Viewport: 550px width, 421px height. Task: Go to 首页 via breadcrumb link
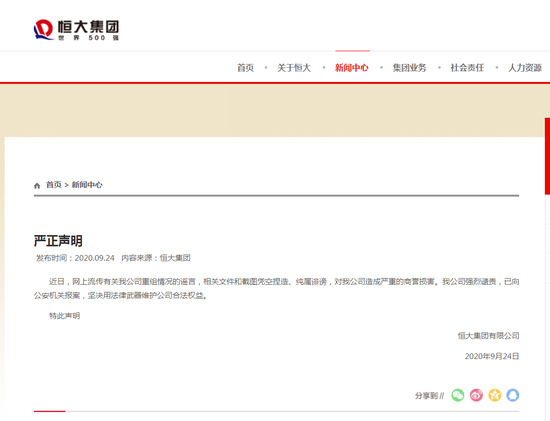click(54, 185)
